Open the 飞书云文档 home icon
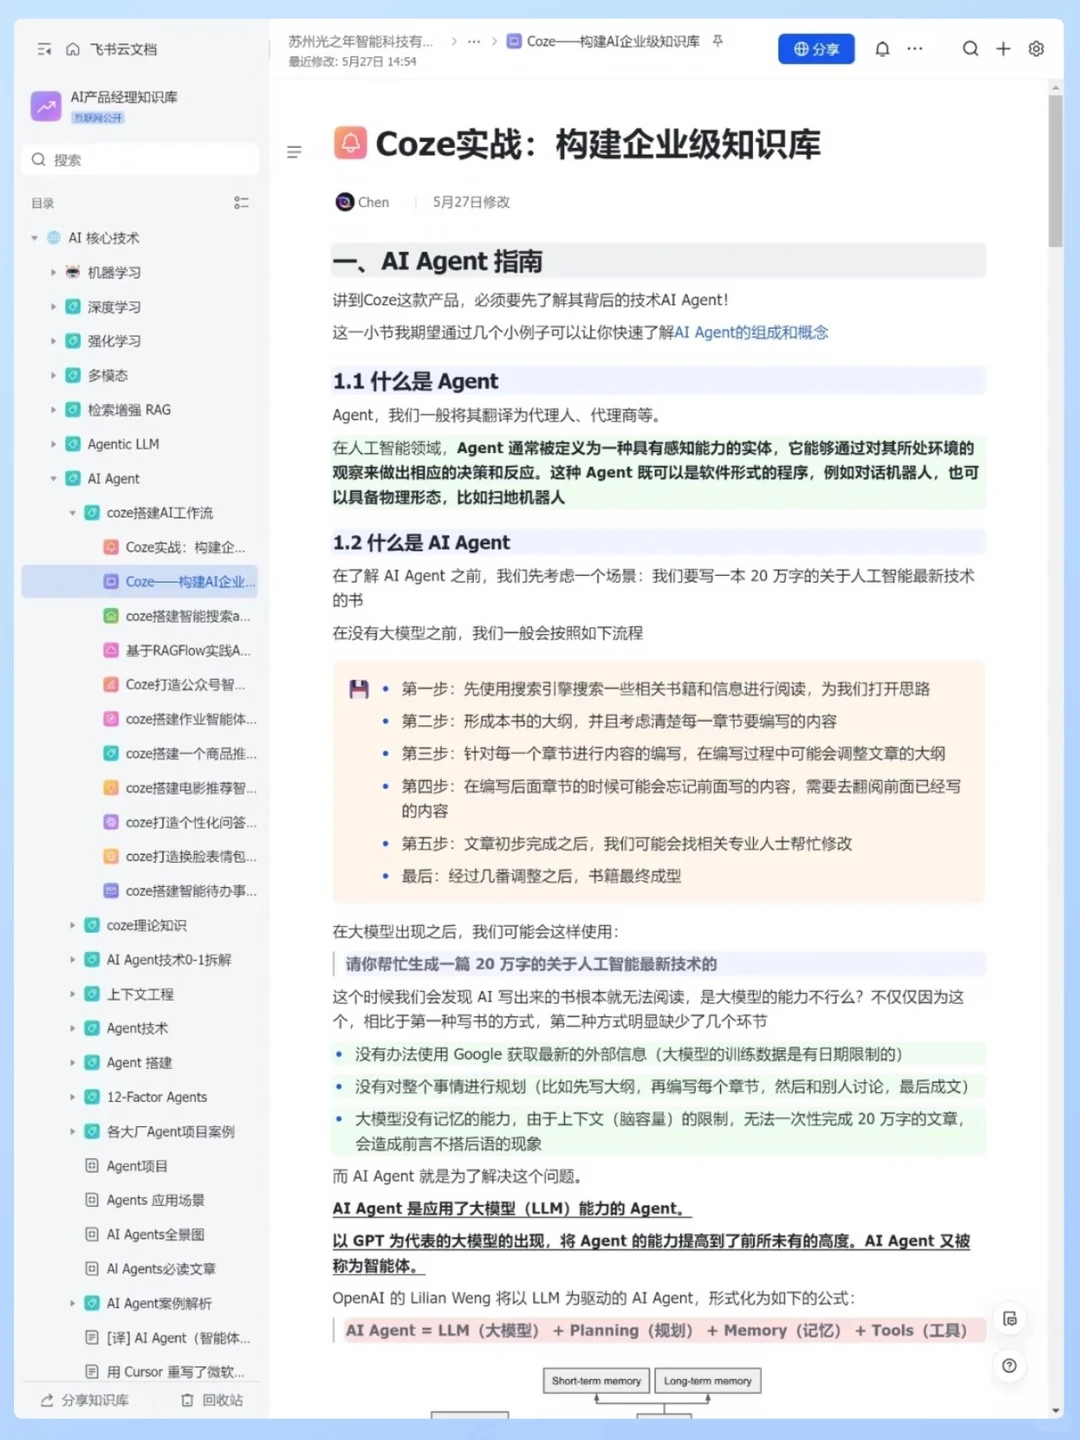The height and width of the screenshot is (1440, 1080). 73,49
